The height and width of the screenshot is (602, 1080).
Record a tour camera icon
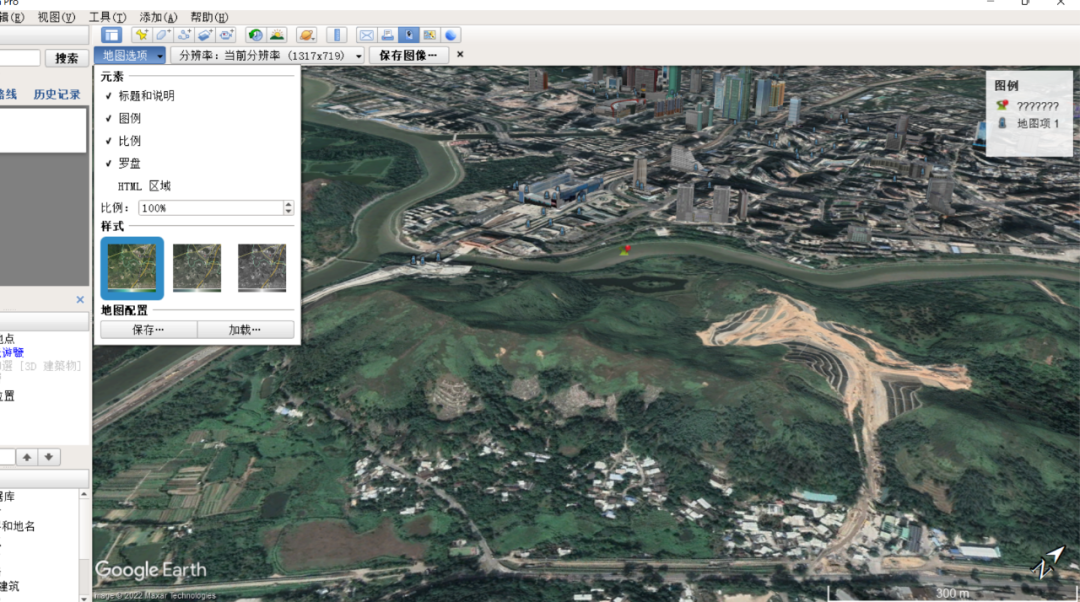point(226,35)
